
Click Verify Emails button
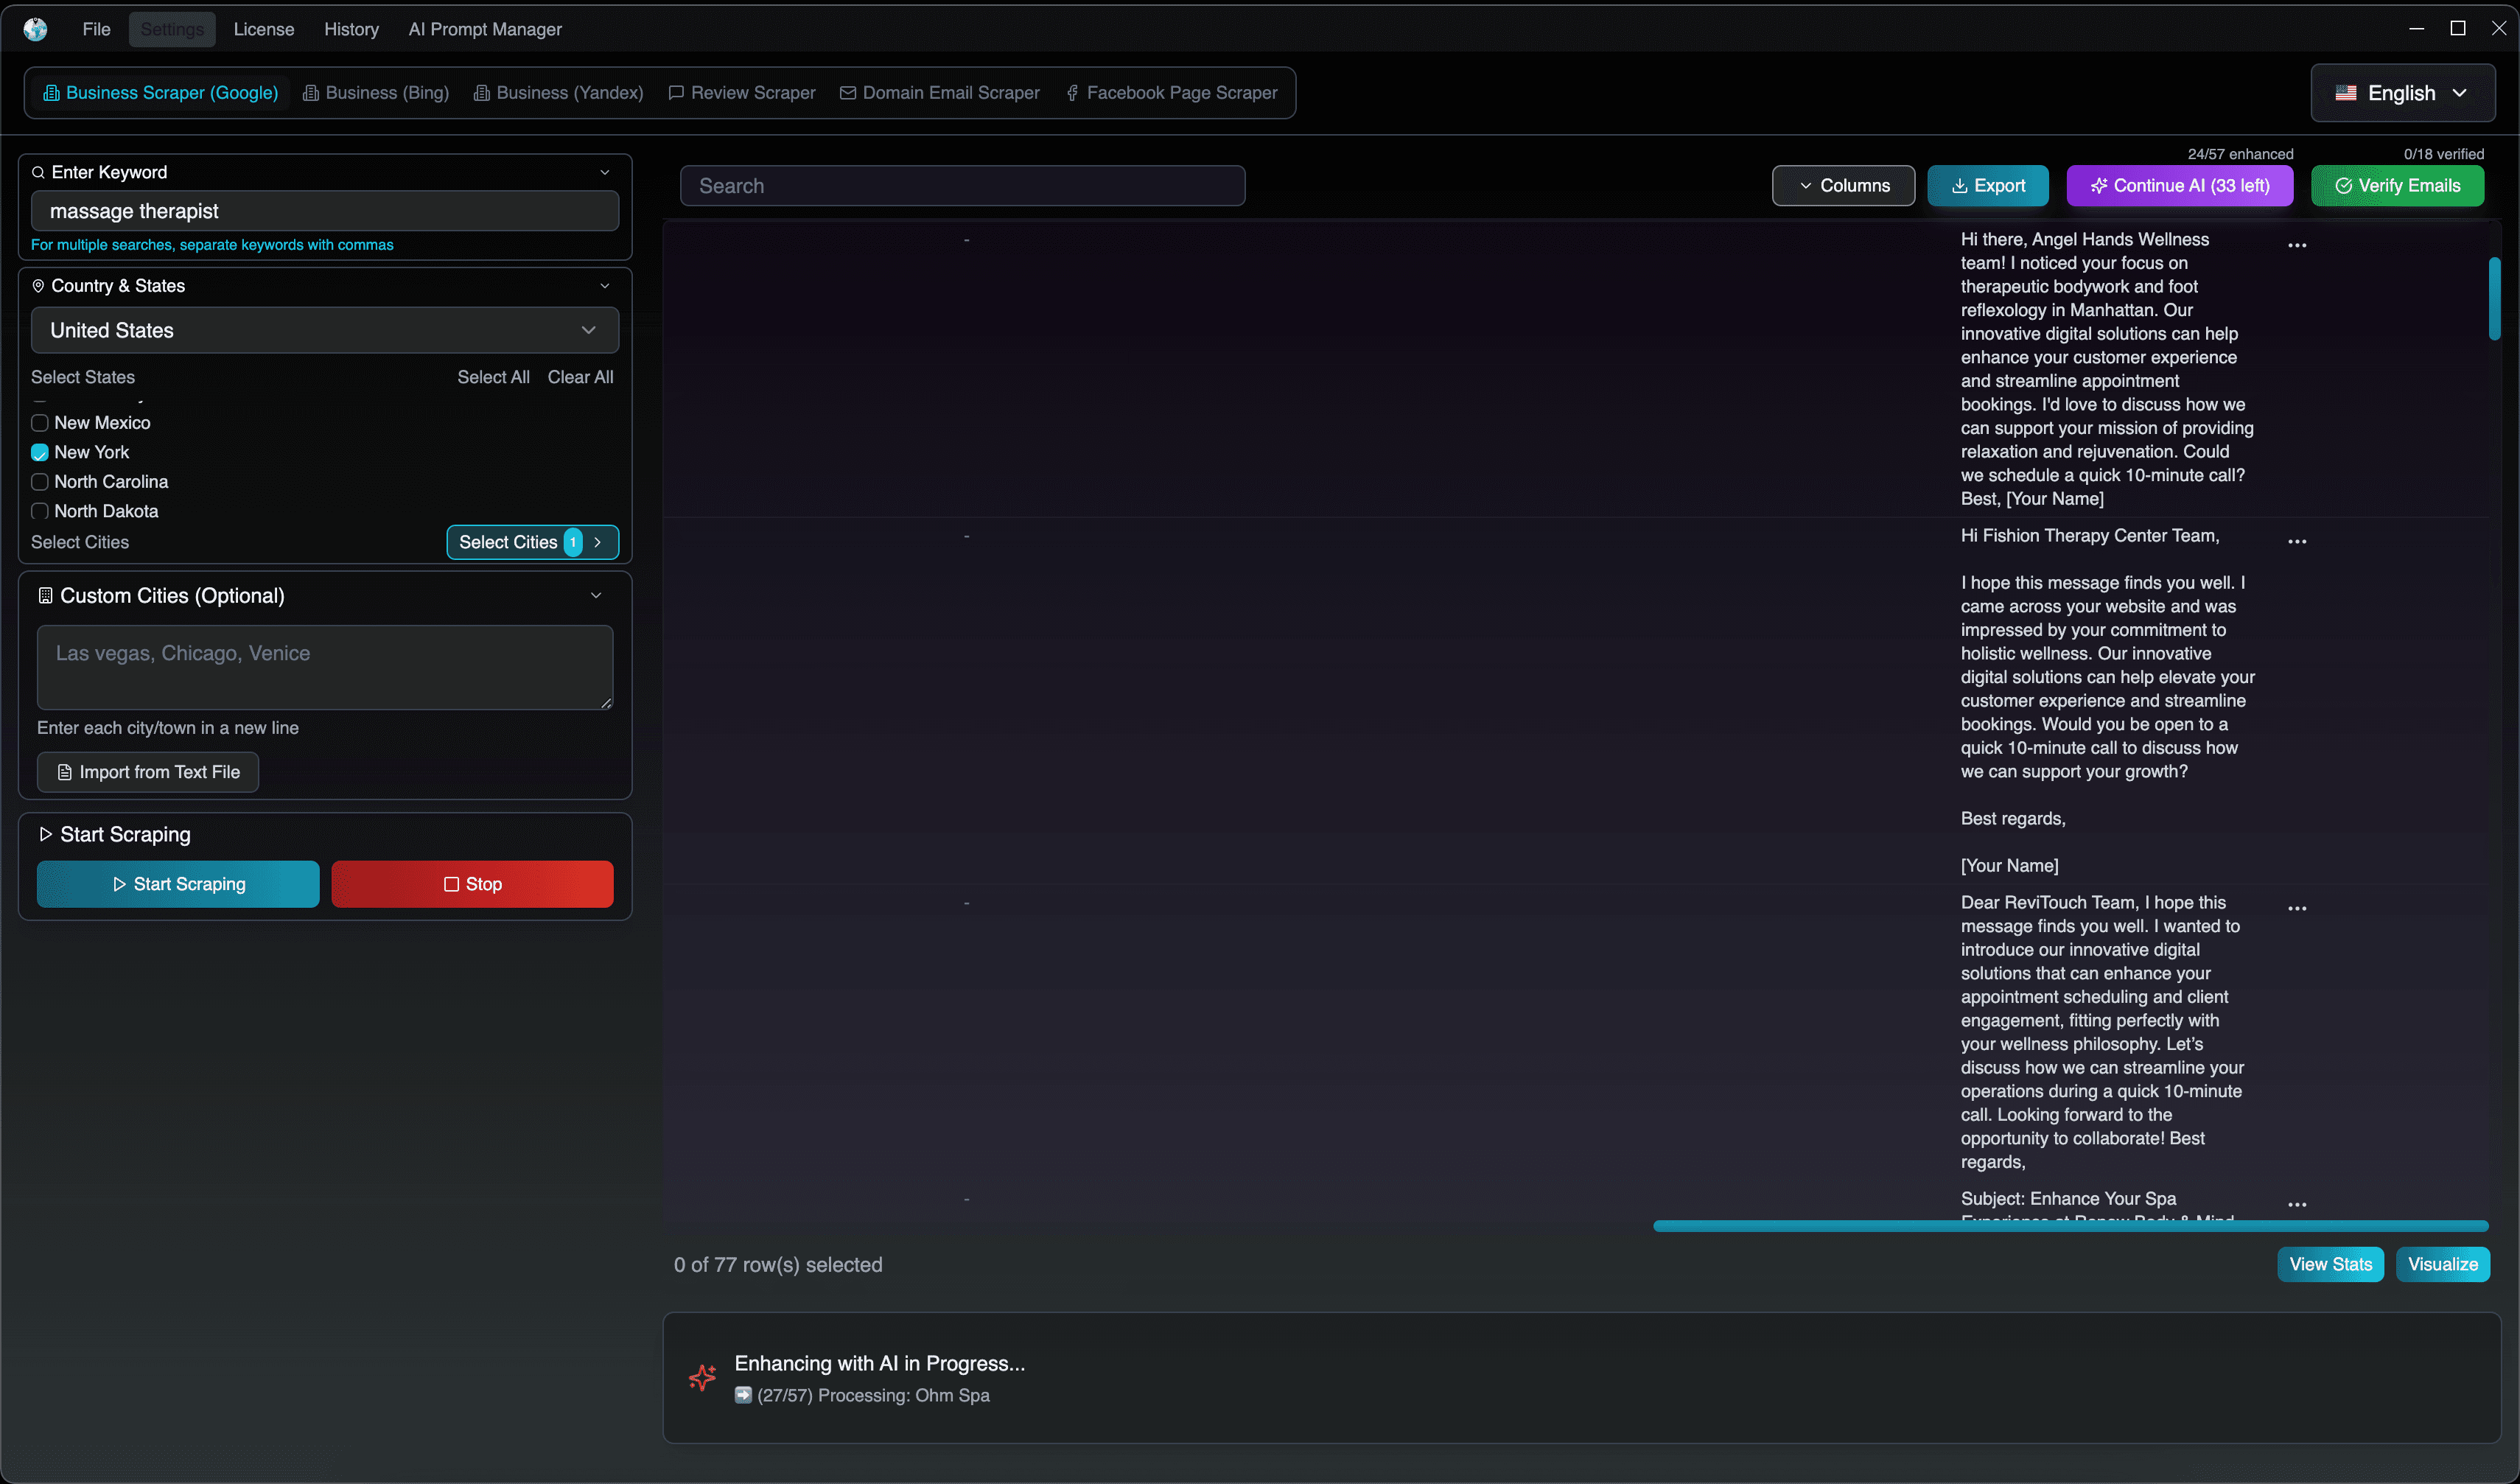(x=2397, y=186)
